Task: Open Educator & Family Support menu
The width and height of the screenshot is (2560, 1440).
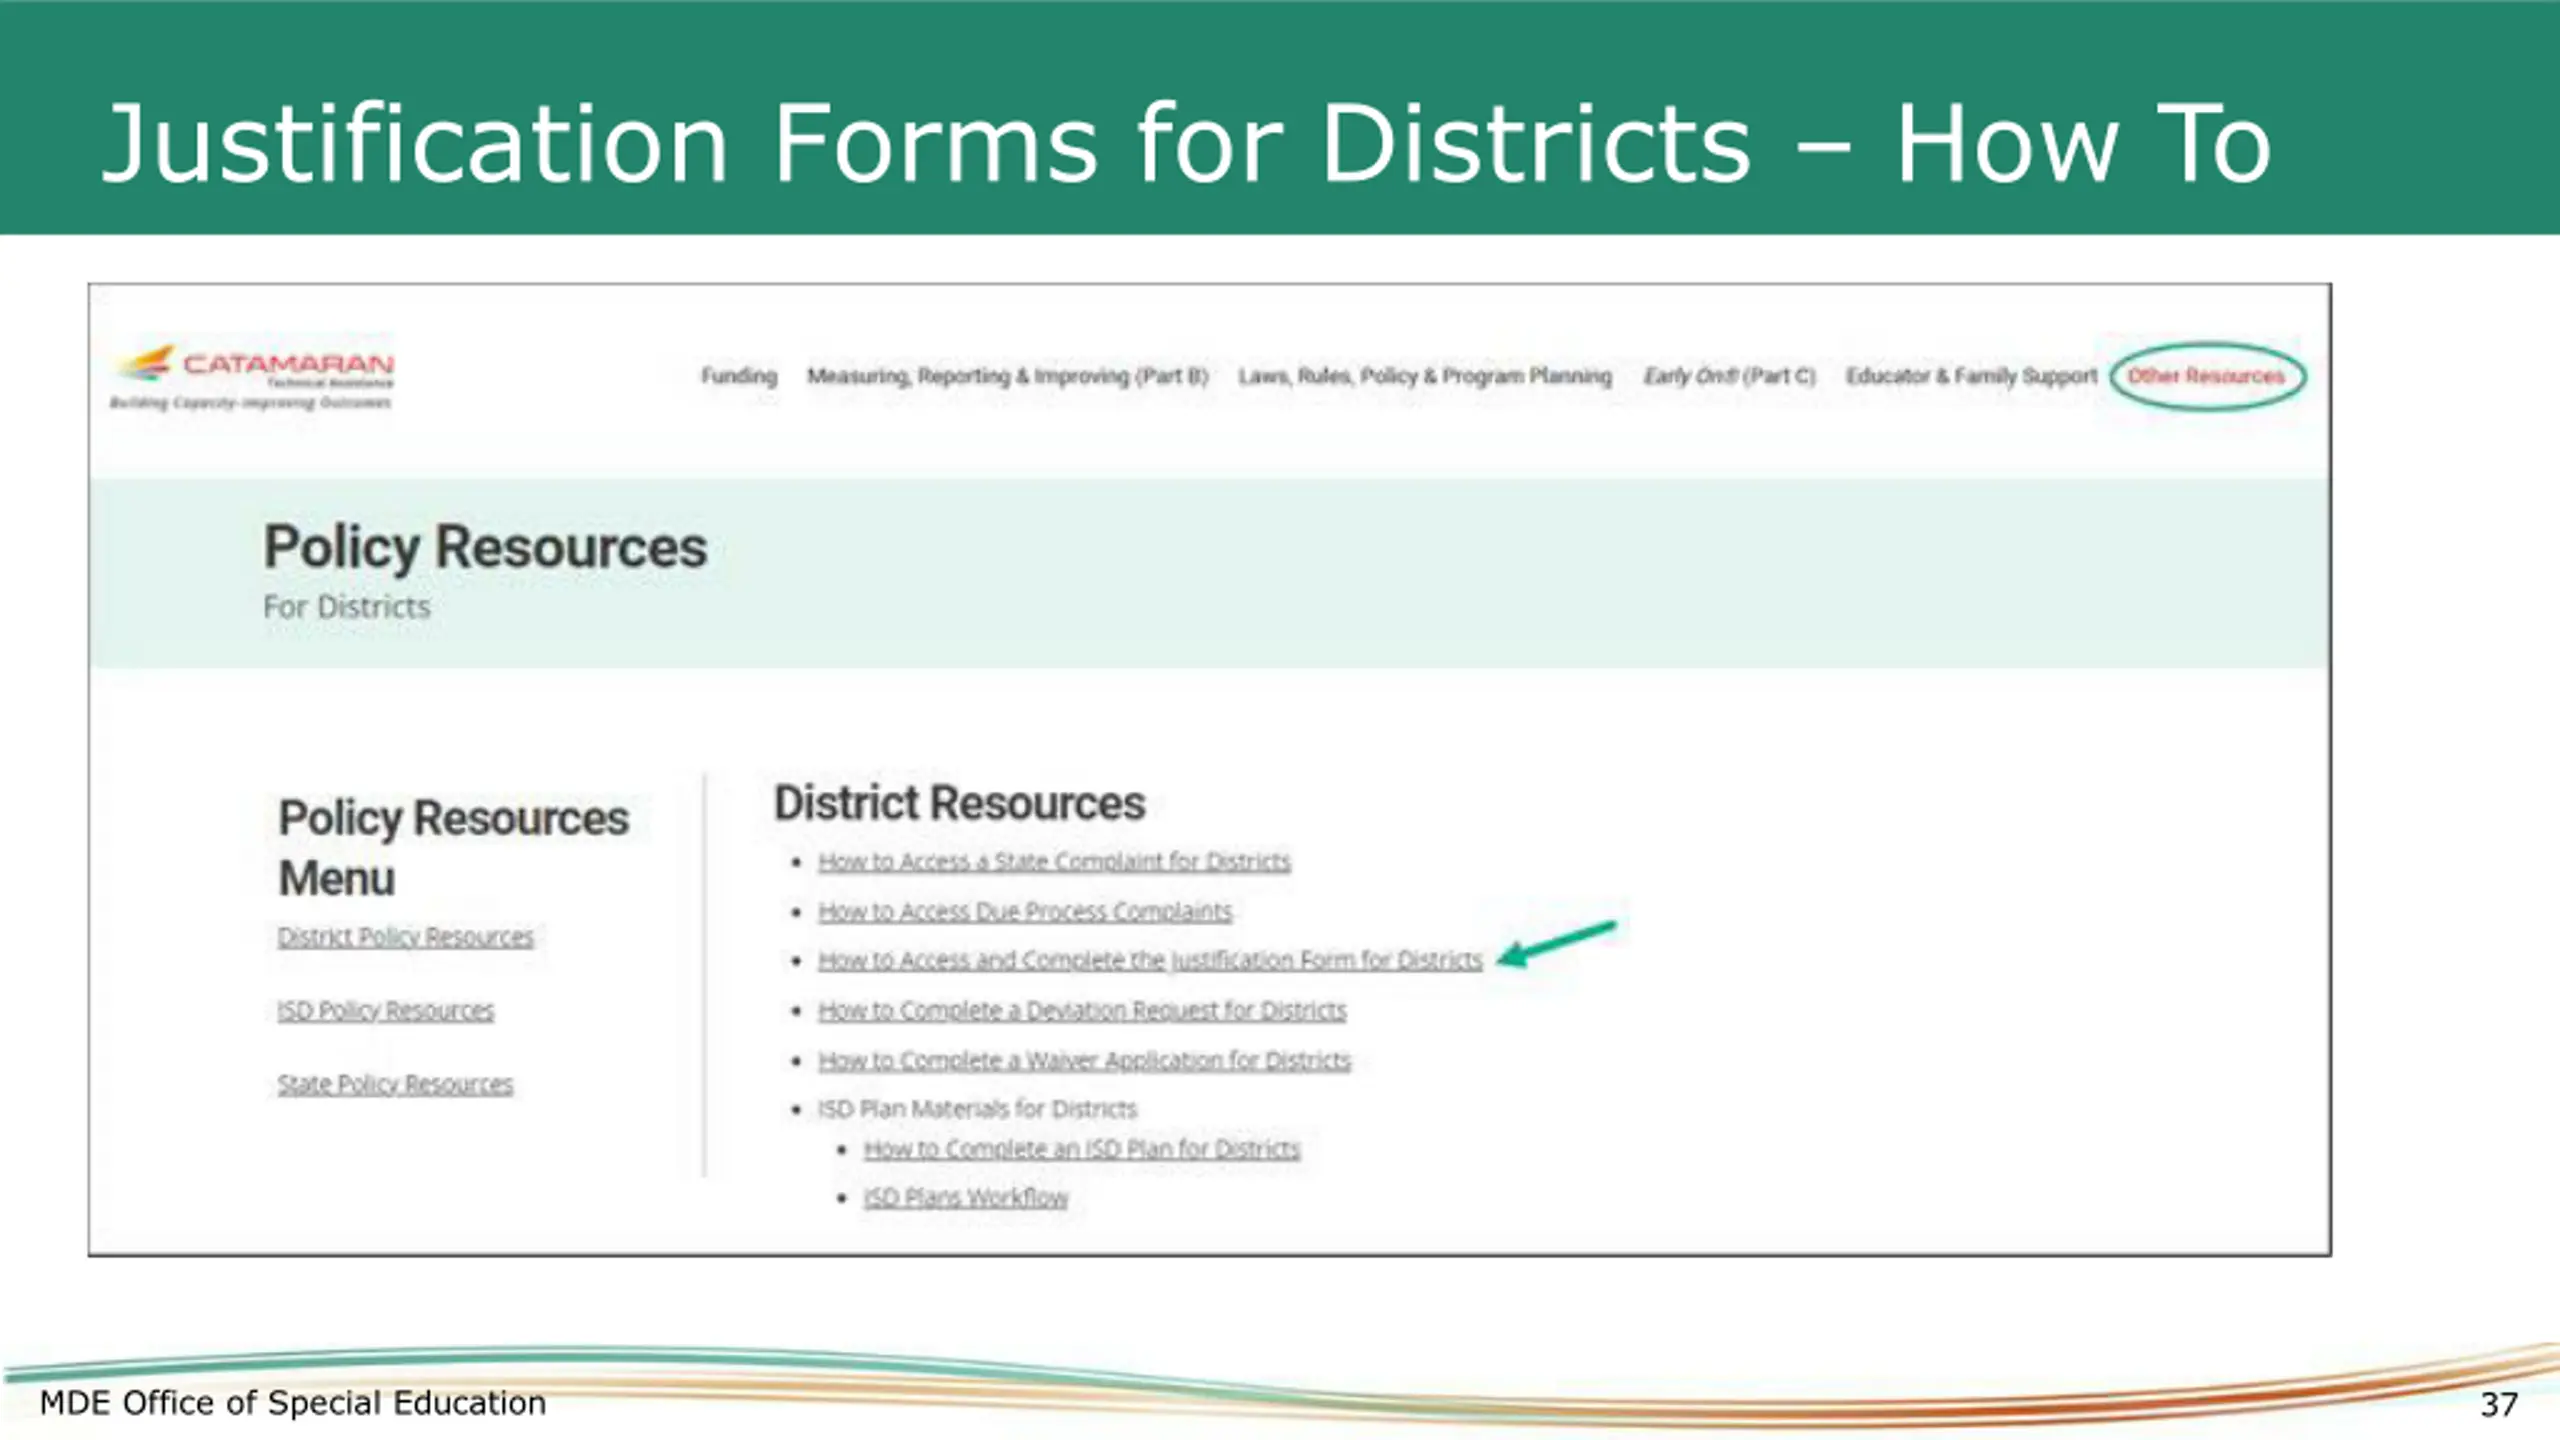Action: tap(1971, 376)
